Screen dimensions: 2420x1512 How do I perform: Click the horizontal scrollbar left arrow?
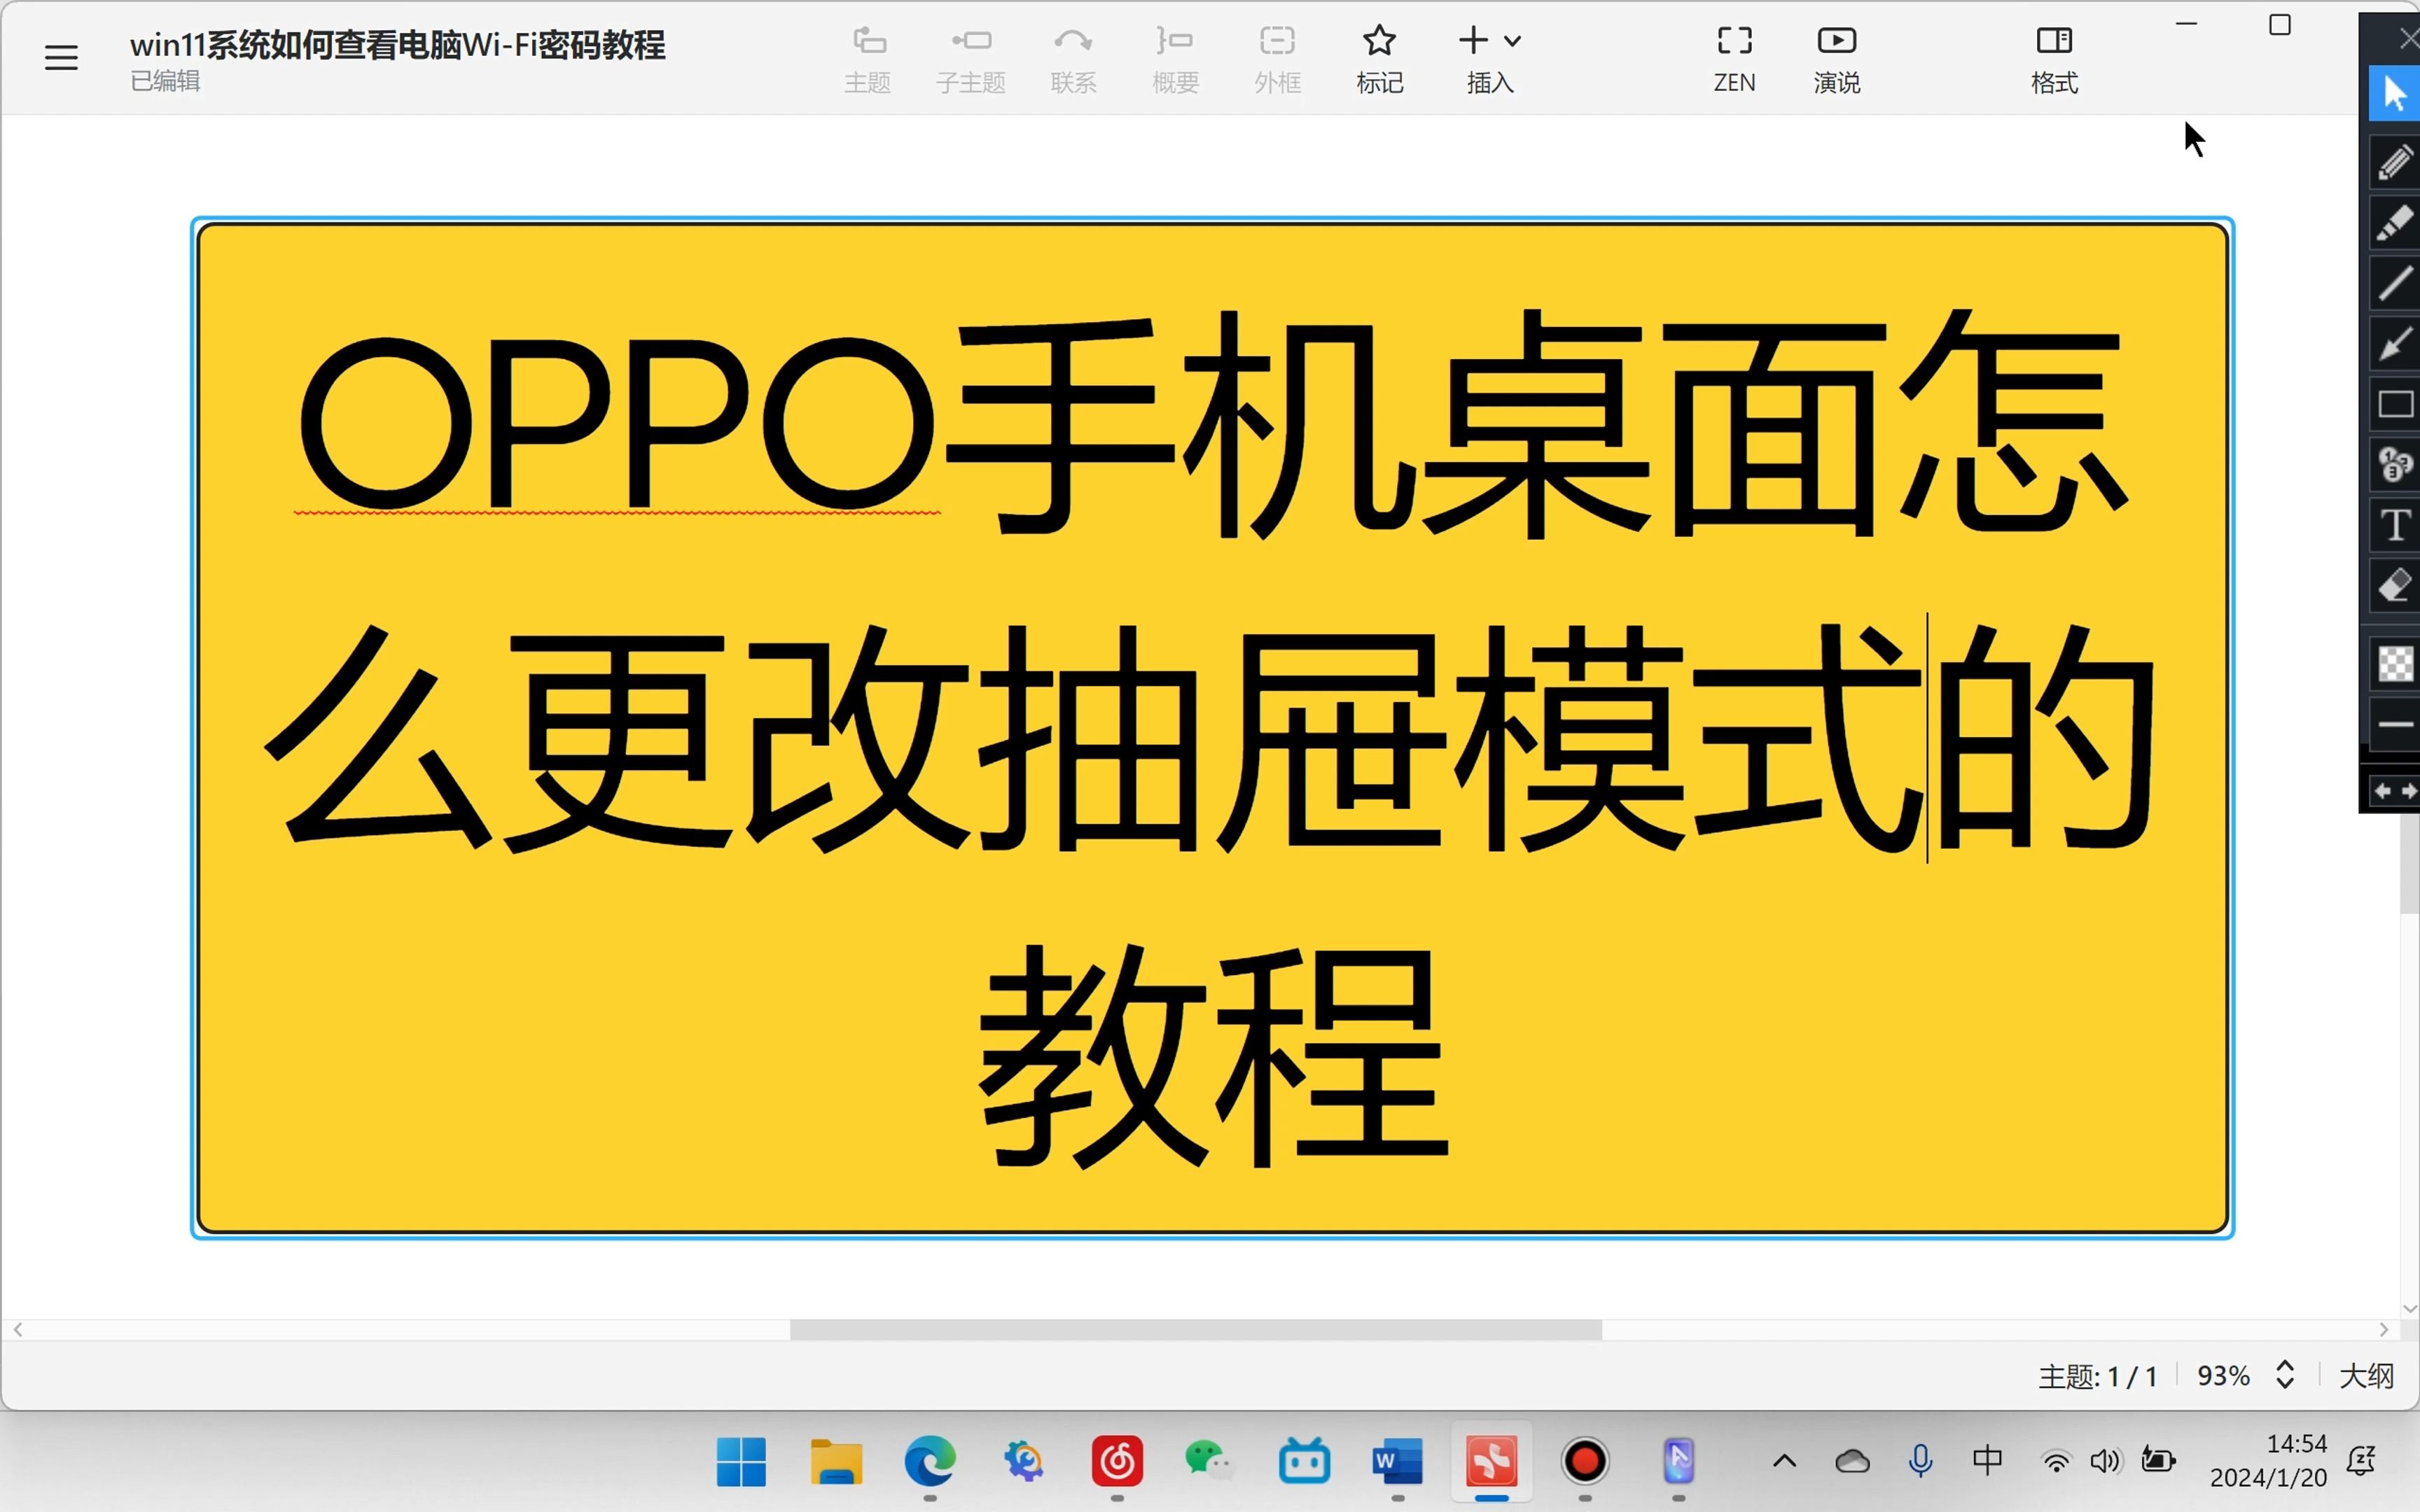click(18, 1330)
